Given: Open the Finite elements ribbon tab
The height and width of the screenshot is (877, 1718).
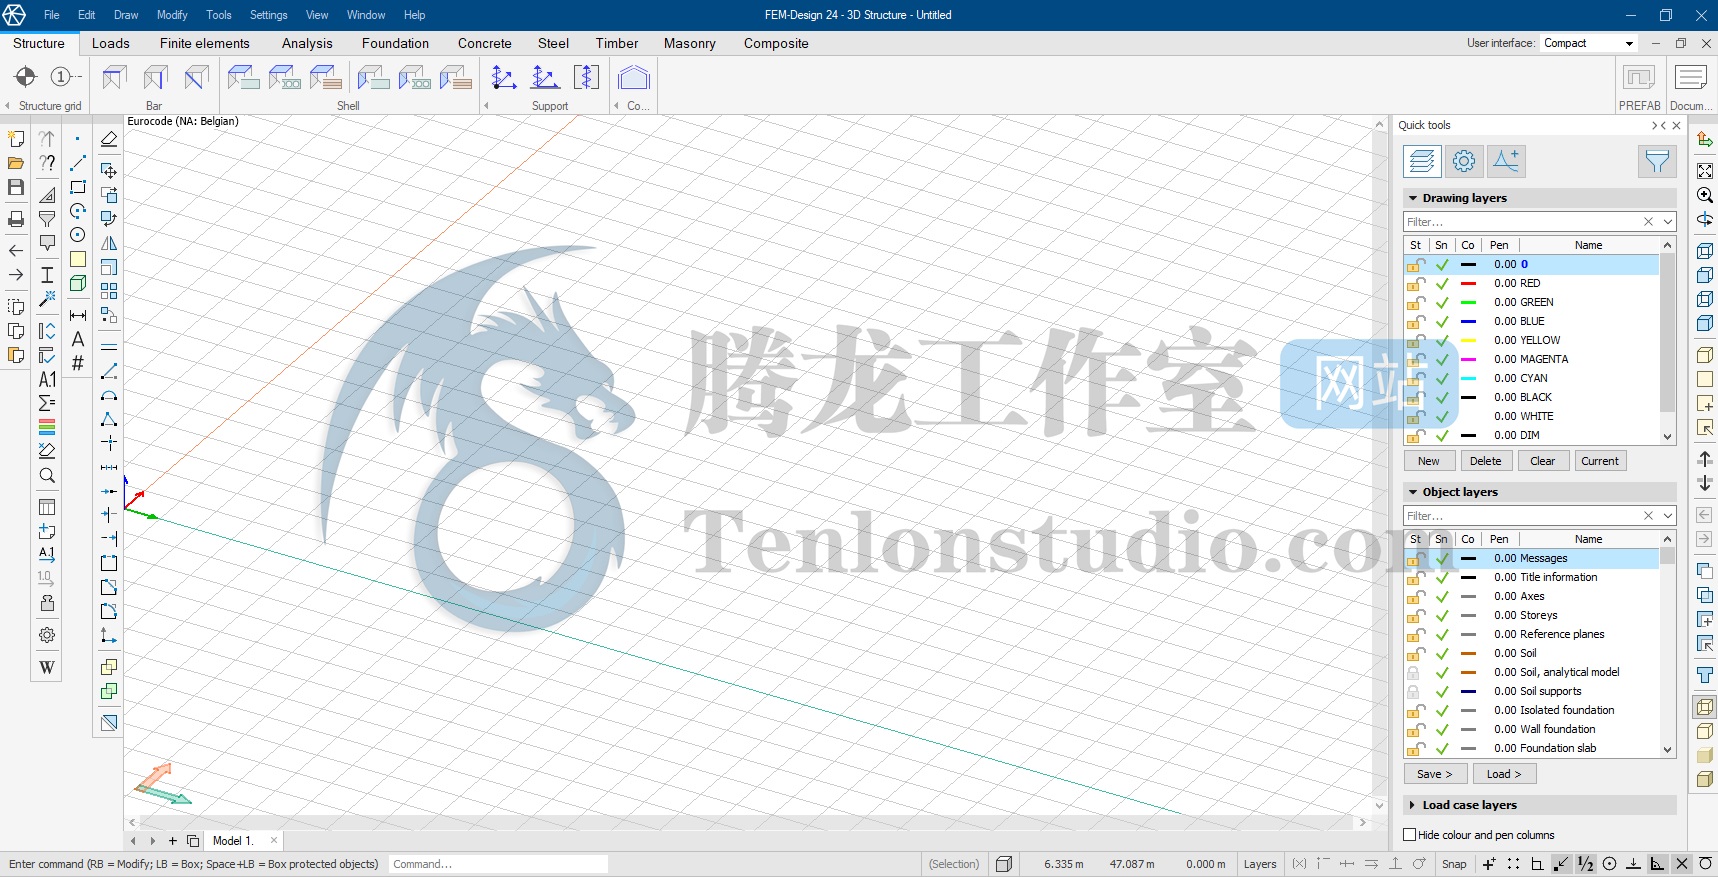Looking at the screenshot, I should click(x=205, y=43).
